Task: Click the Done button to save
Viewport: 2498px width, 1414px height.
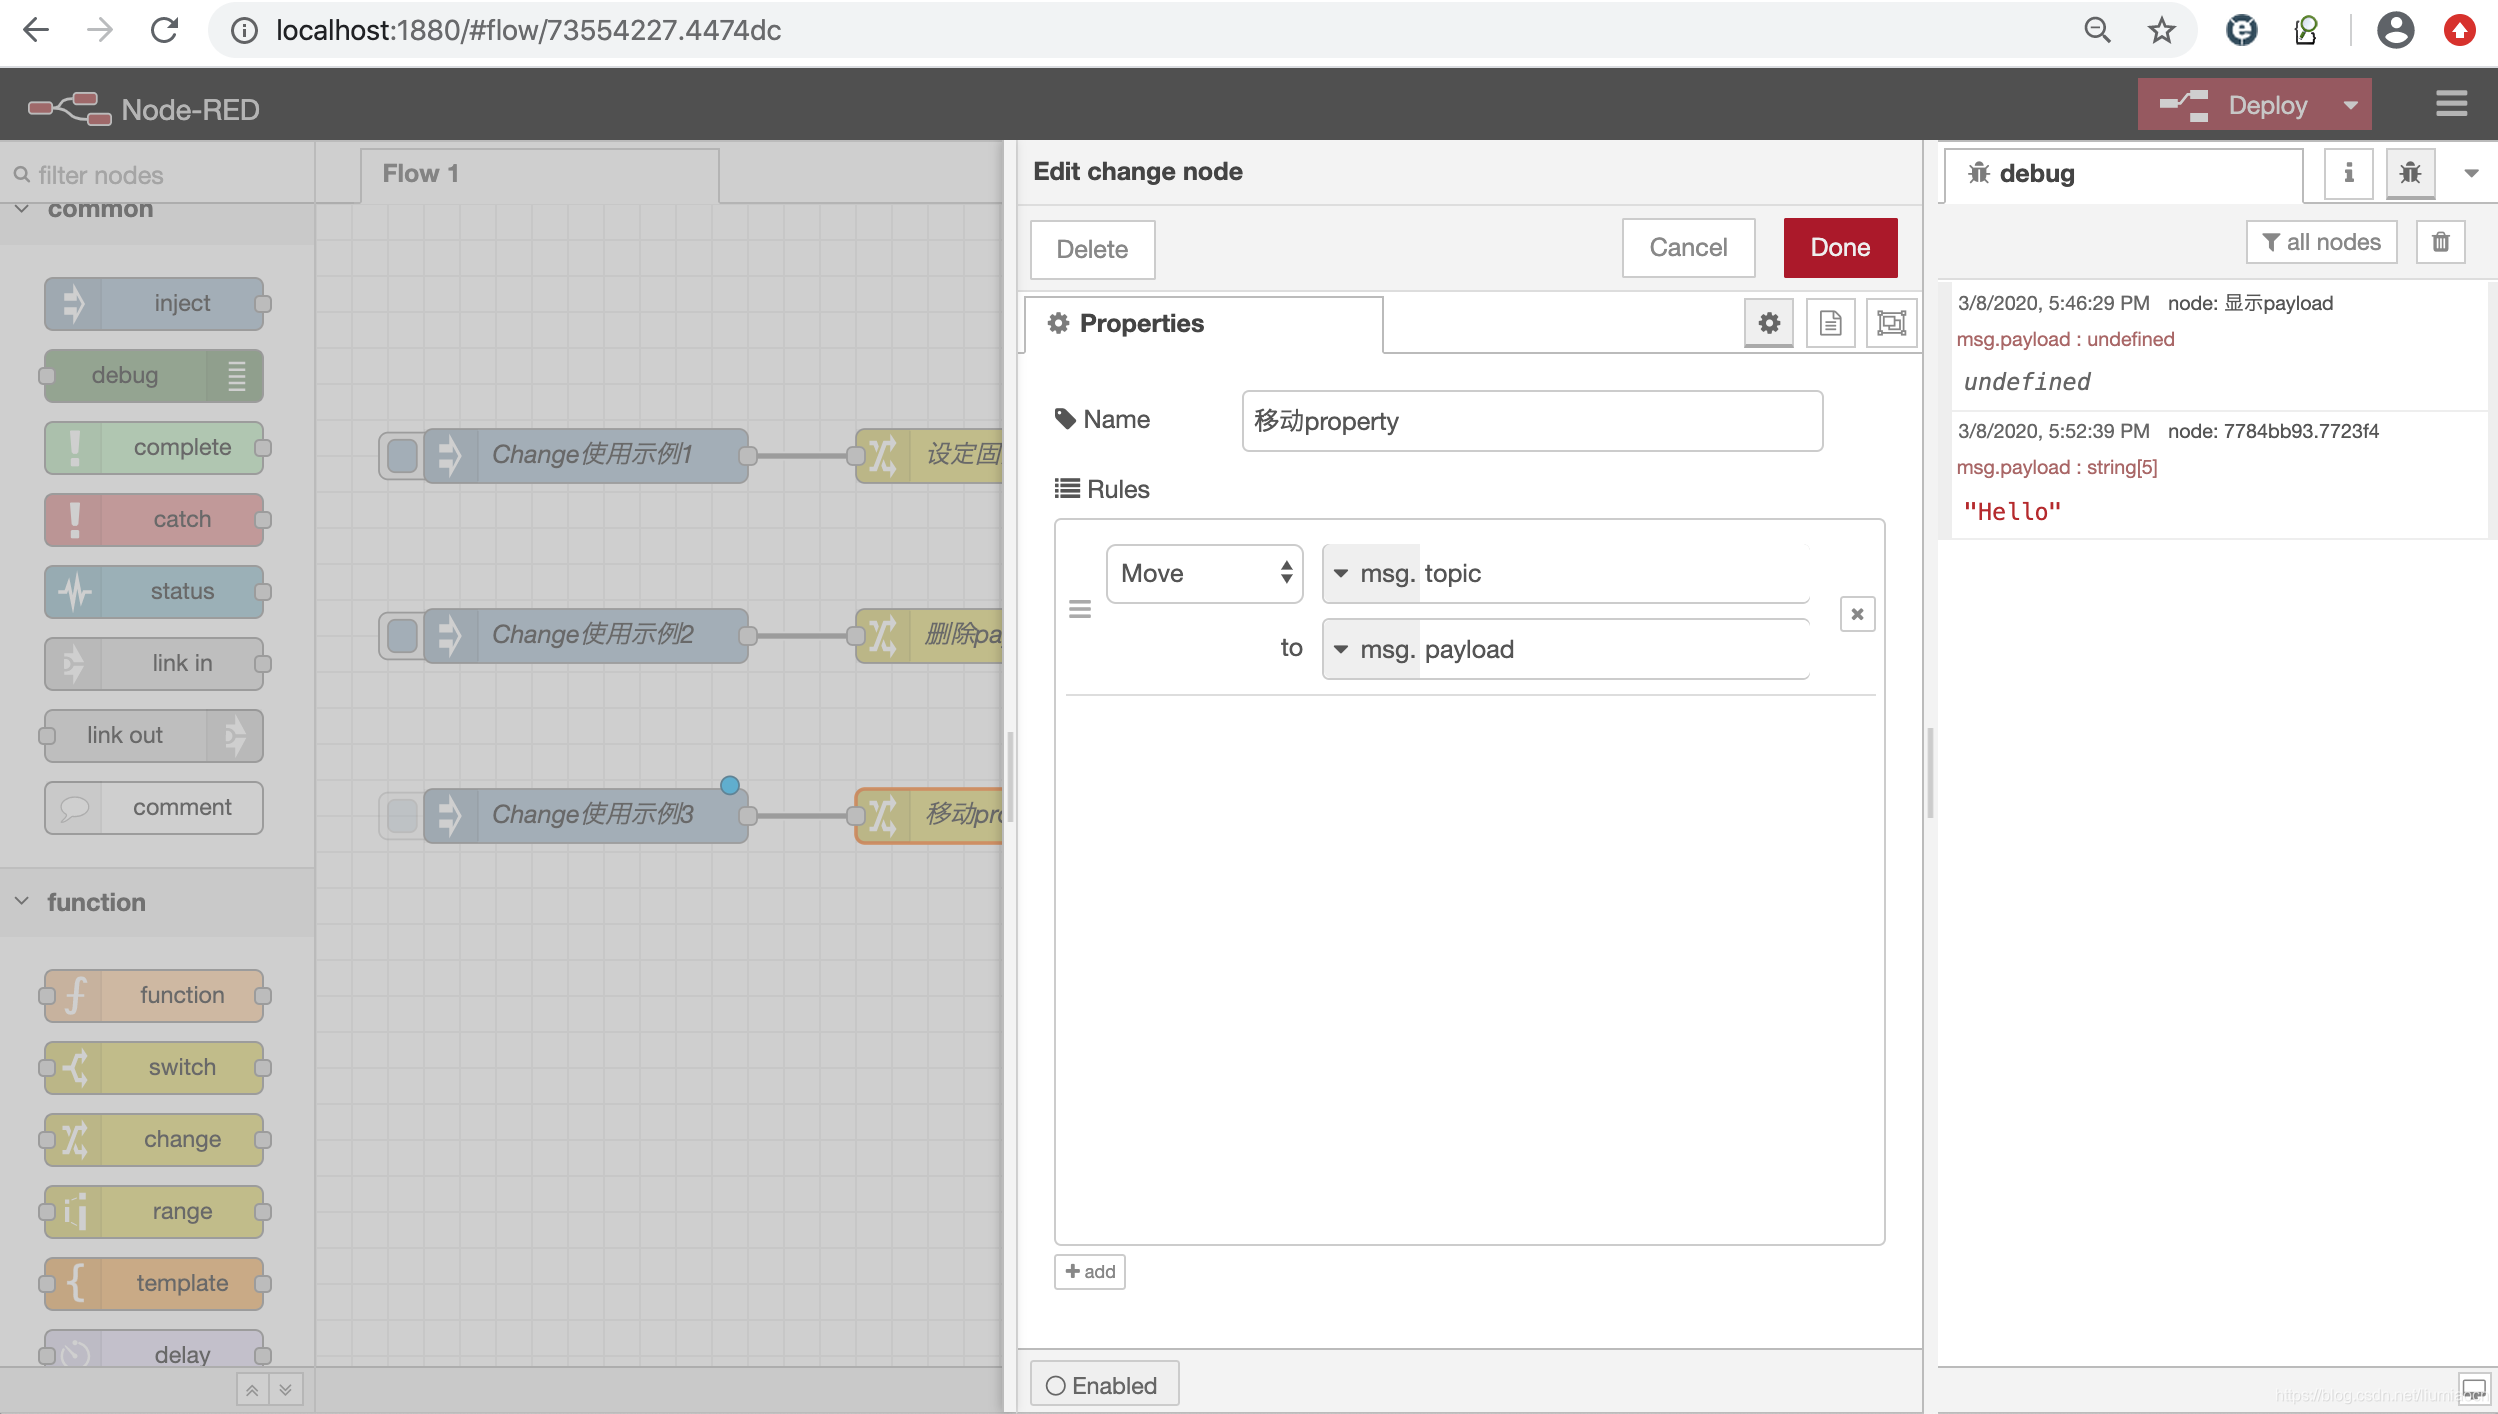Action: click(1841, 245)
